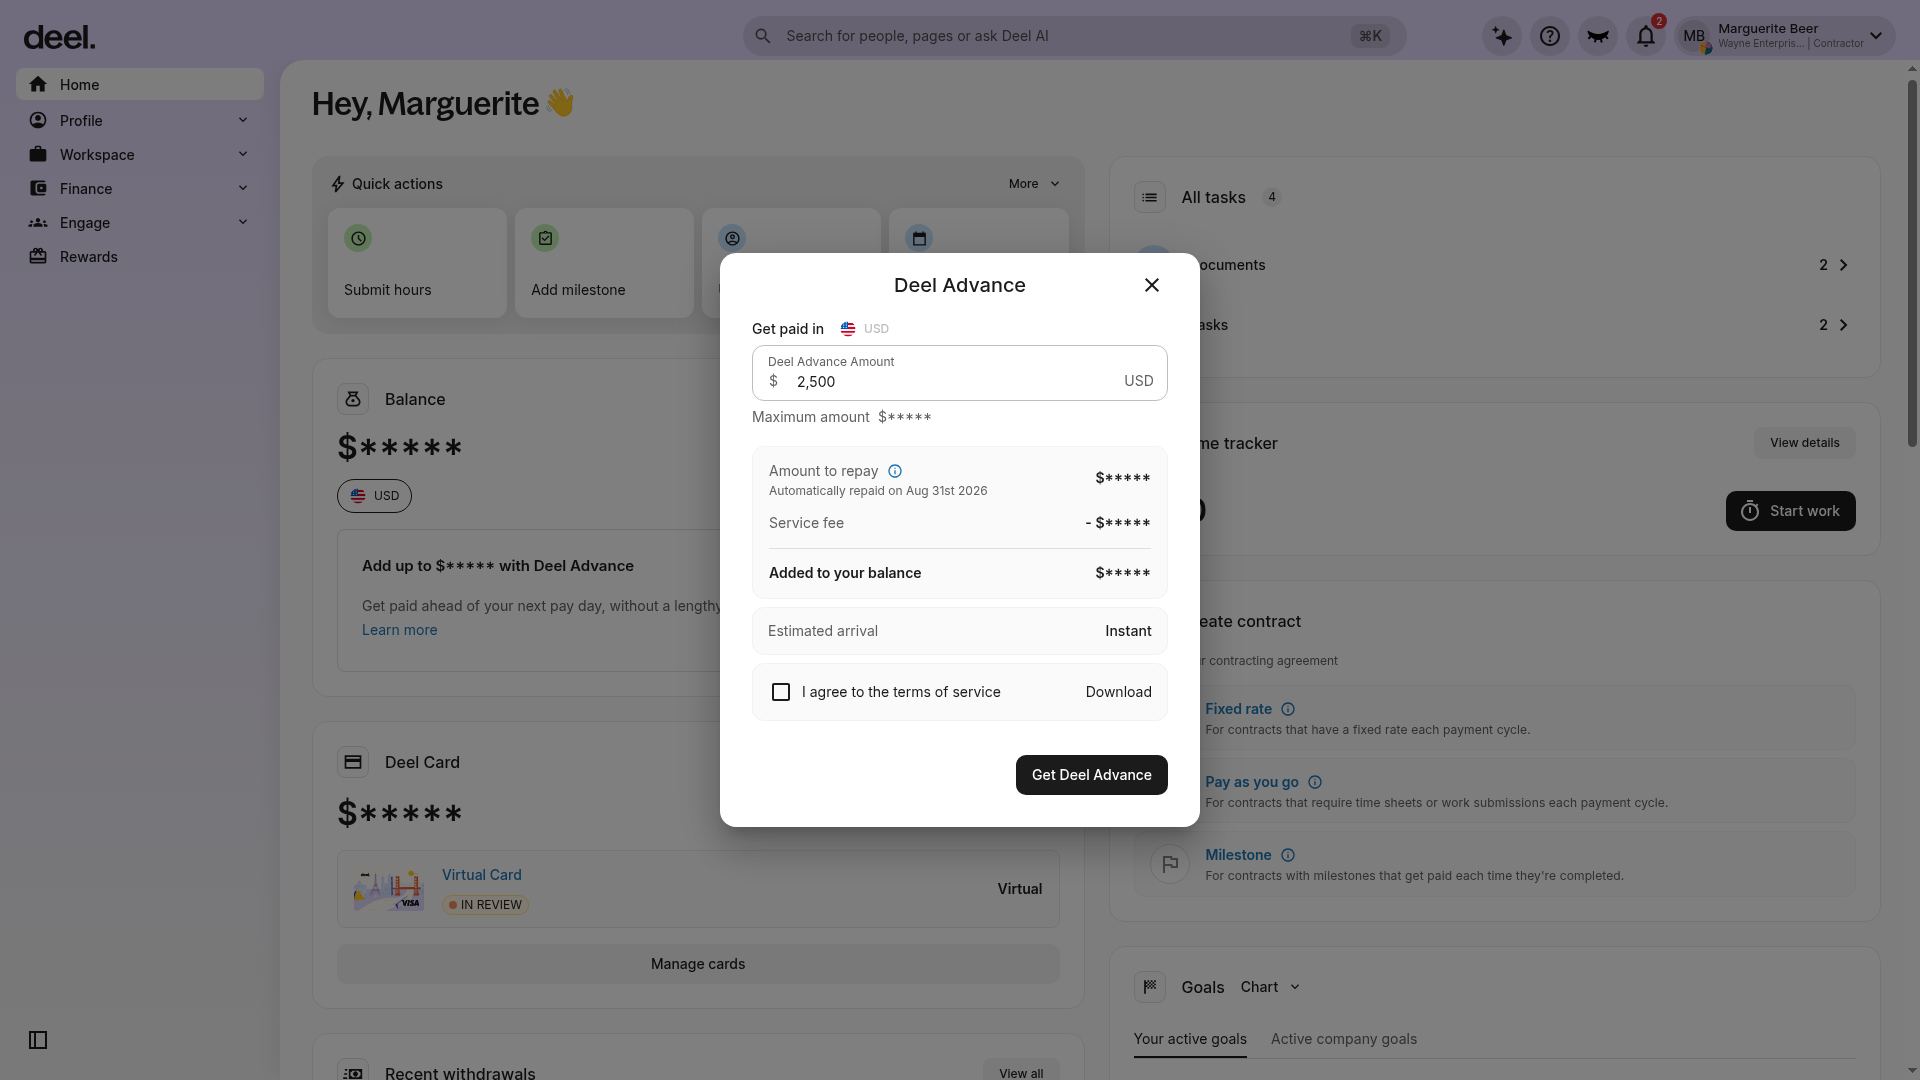The image size is (1920, 1080).
Task: Switch to Active company goals tab
Action: click(x=1344, y=1039)
